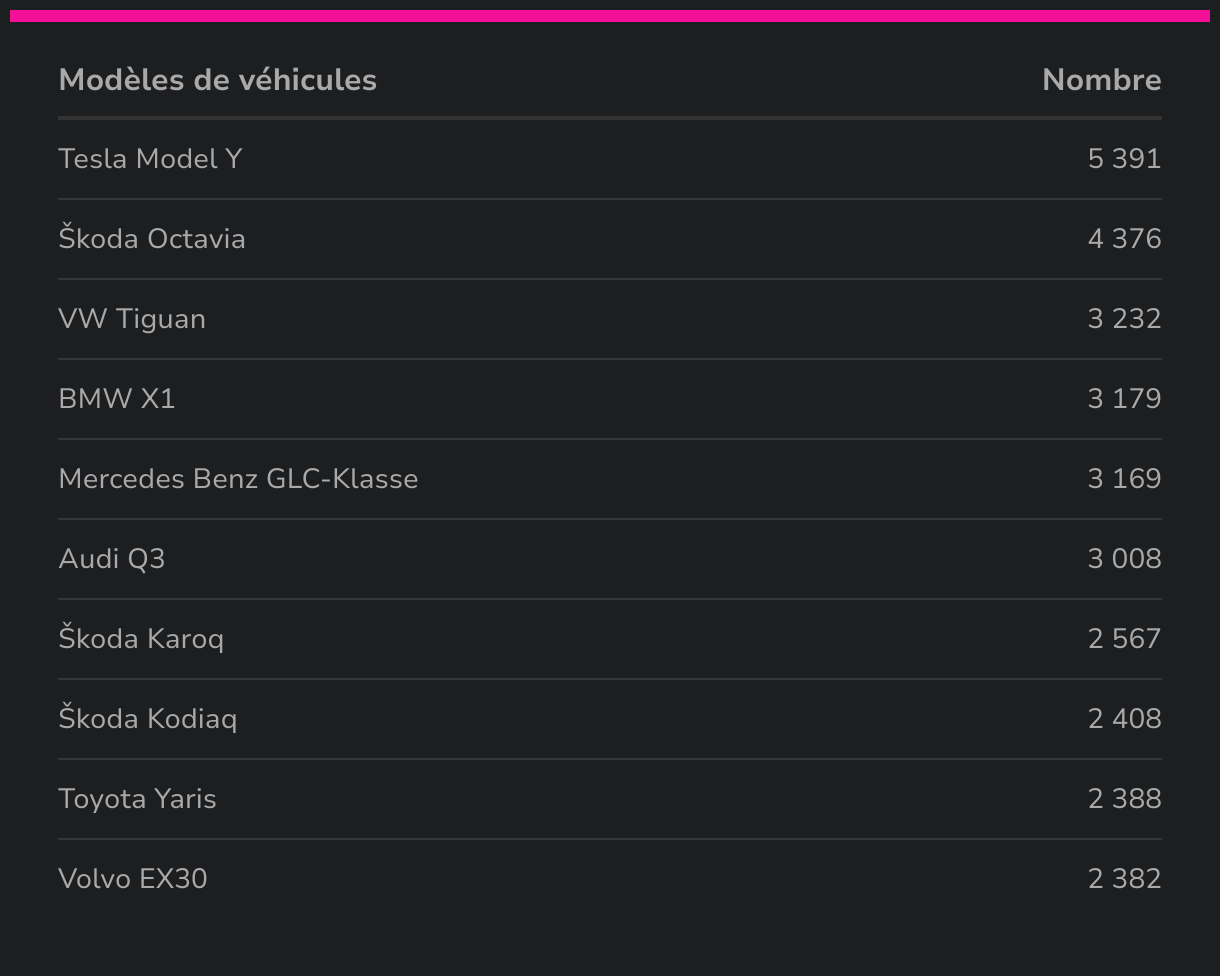Viewport: 1220px width, 976px height.
Task: Click the value 3 179
Action: tap(1124, 399)
